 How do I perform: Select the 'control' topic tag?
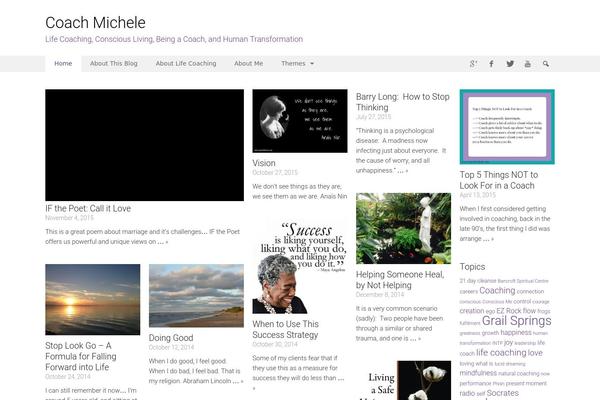pyautogui.click(x=522, y=302)
